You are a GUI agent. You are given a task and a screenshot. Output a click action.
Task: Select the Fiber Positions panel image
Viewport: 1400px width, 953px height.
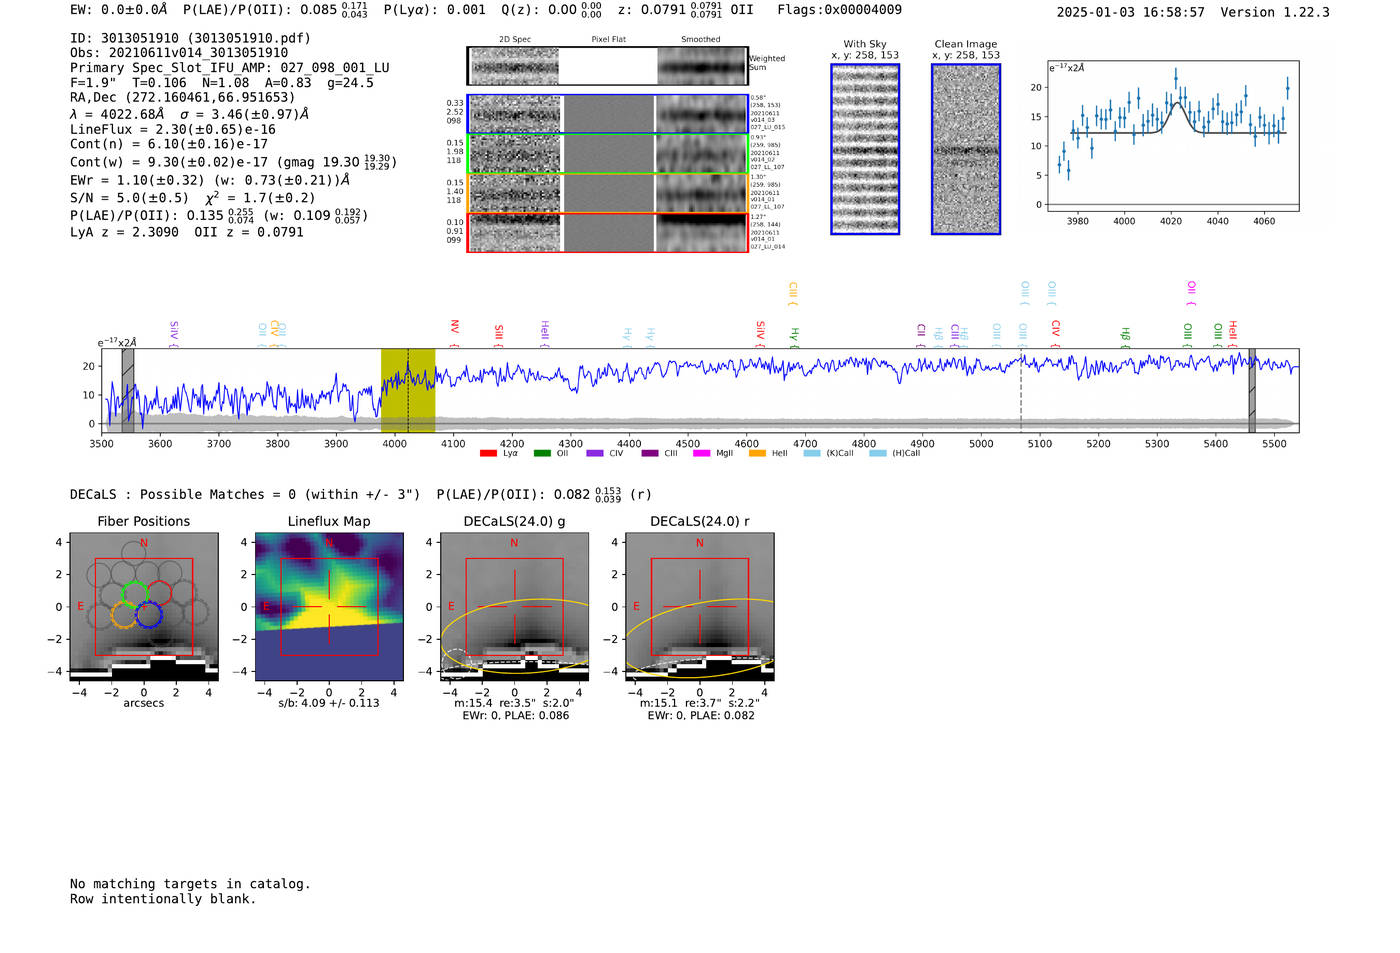[x=144, y=607]
